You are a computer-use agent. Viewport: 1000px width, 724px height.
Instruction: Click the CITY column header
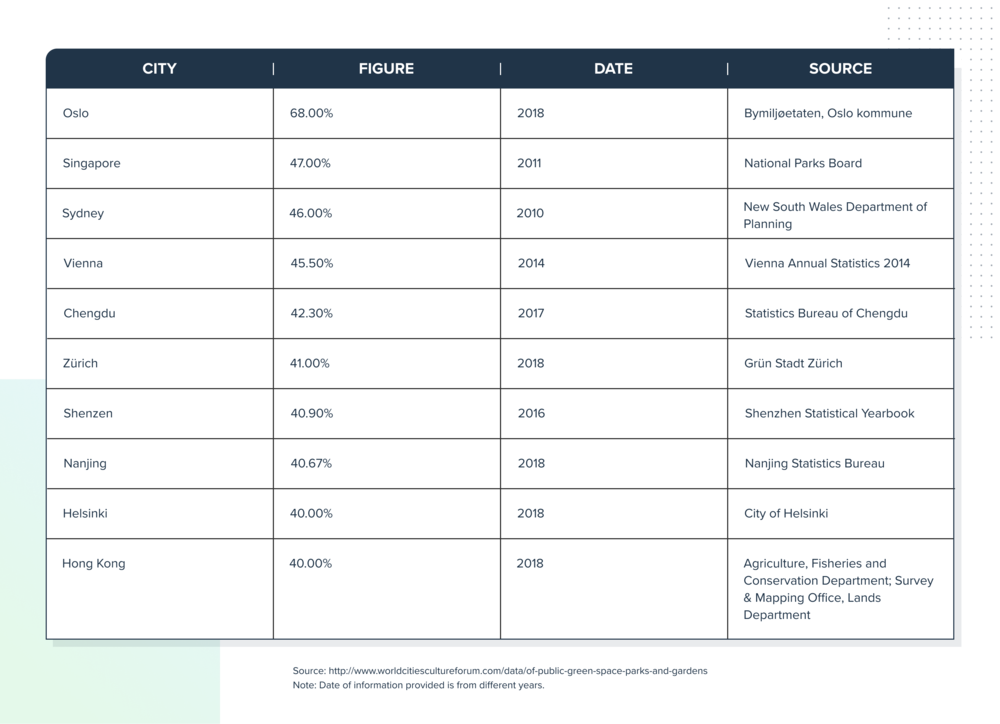pyautogui.click(x=159, y=69)
